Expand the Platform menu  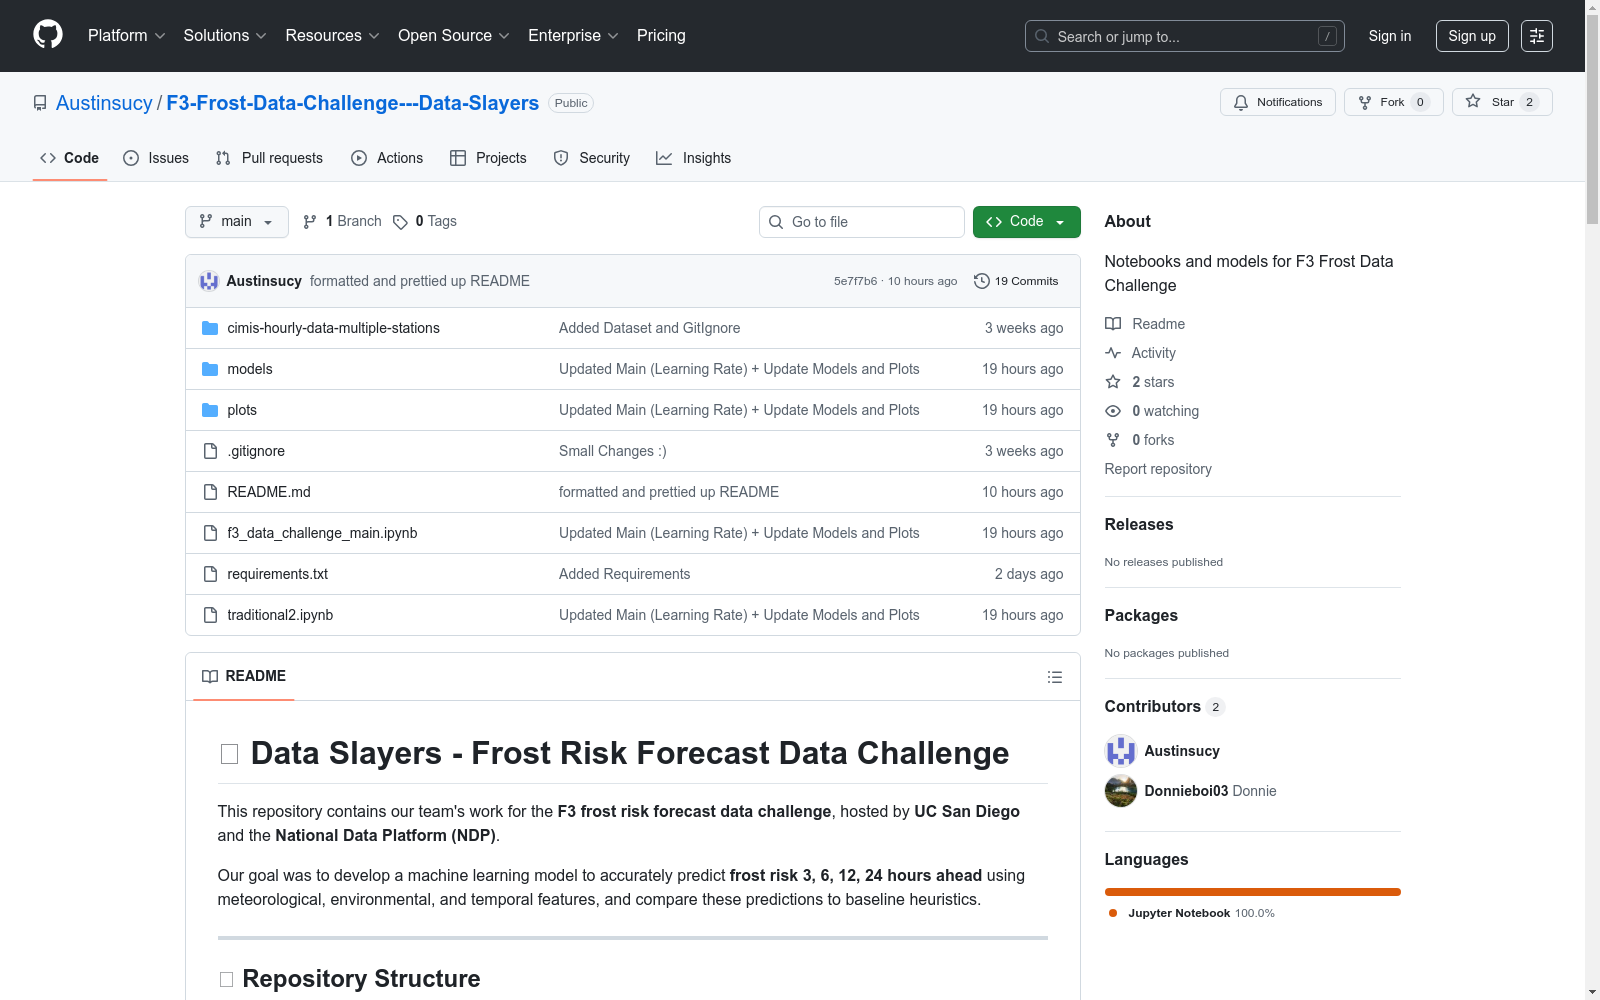(126, 35)
